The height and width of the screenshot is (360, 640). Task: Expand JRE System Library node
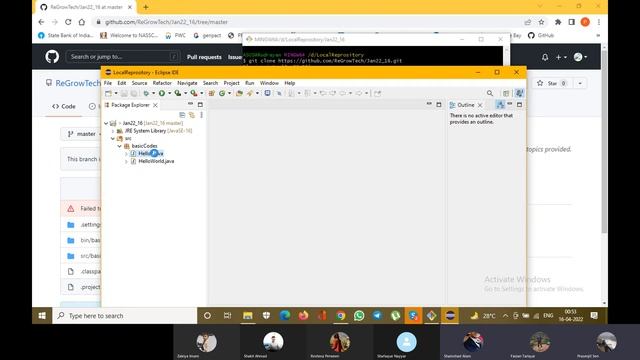113,131
